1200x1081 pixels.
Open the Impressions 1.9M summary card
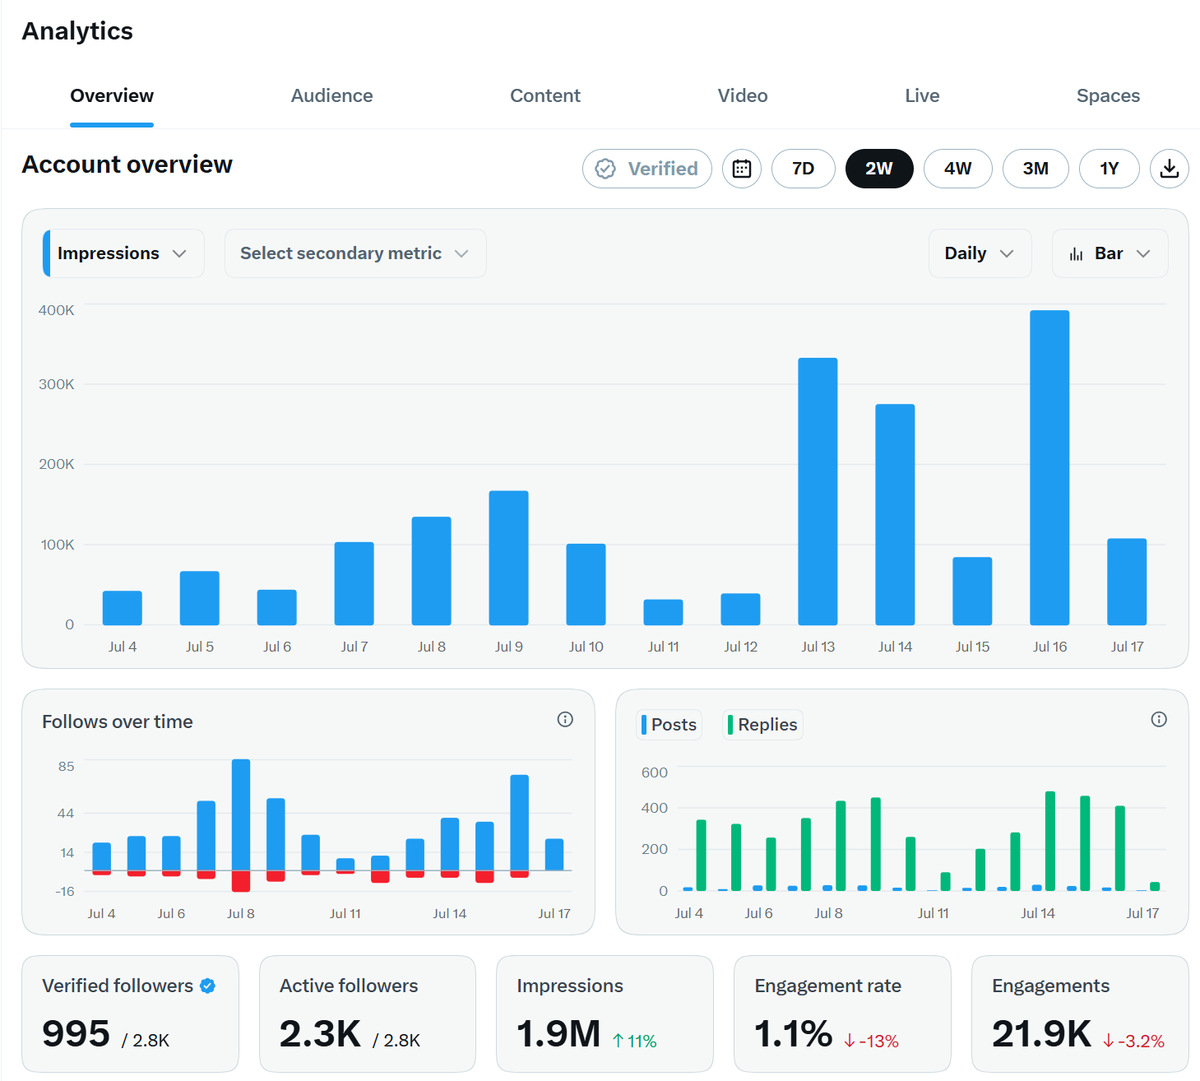tap(605, 1014)
